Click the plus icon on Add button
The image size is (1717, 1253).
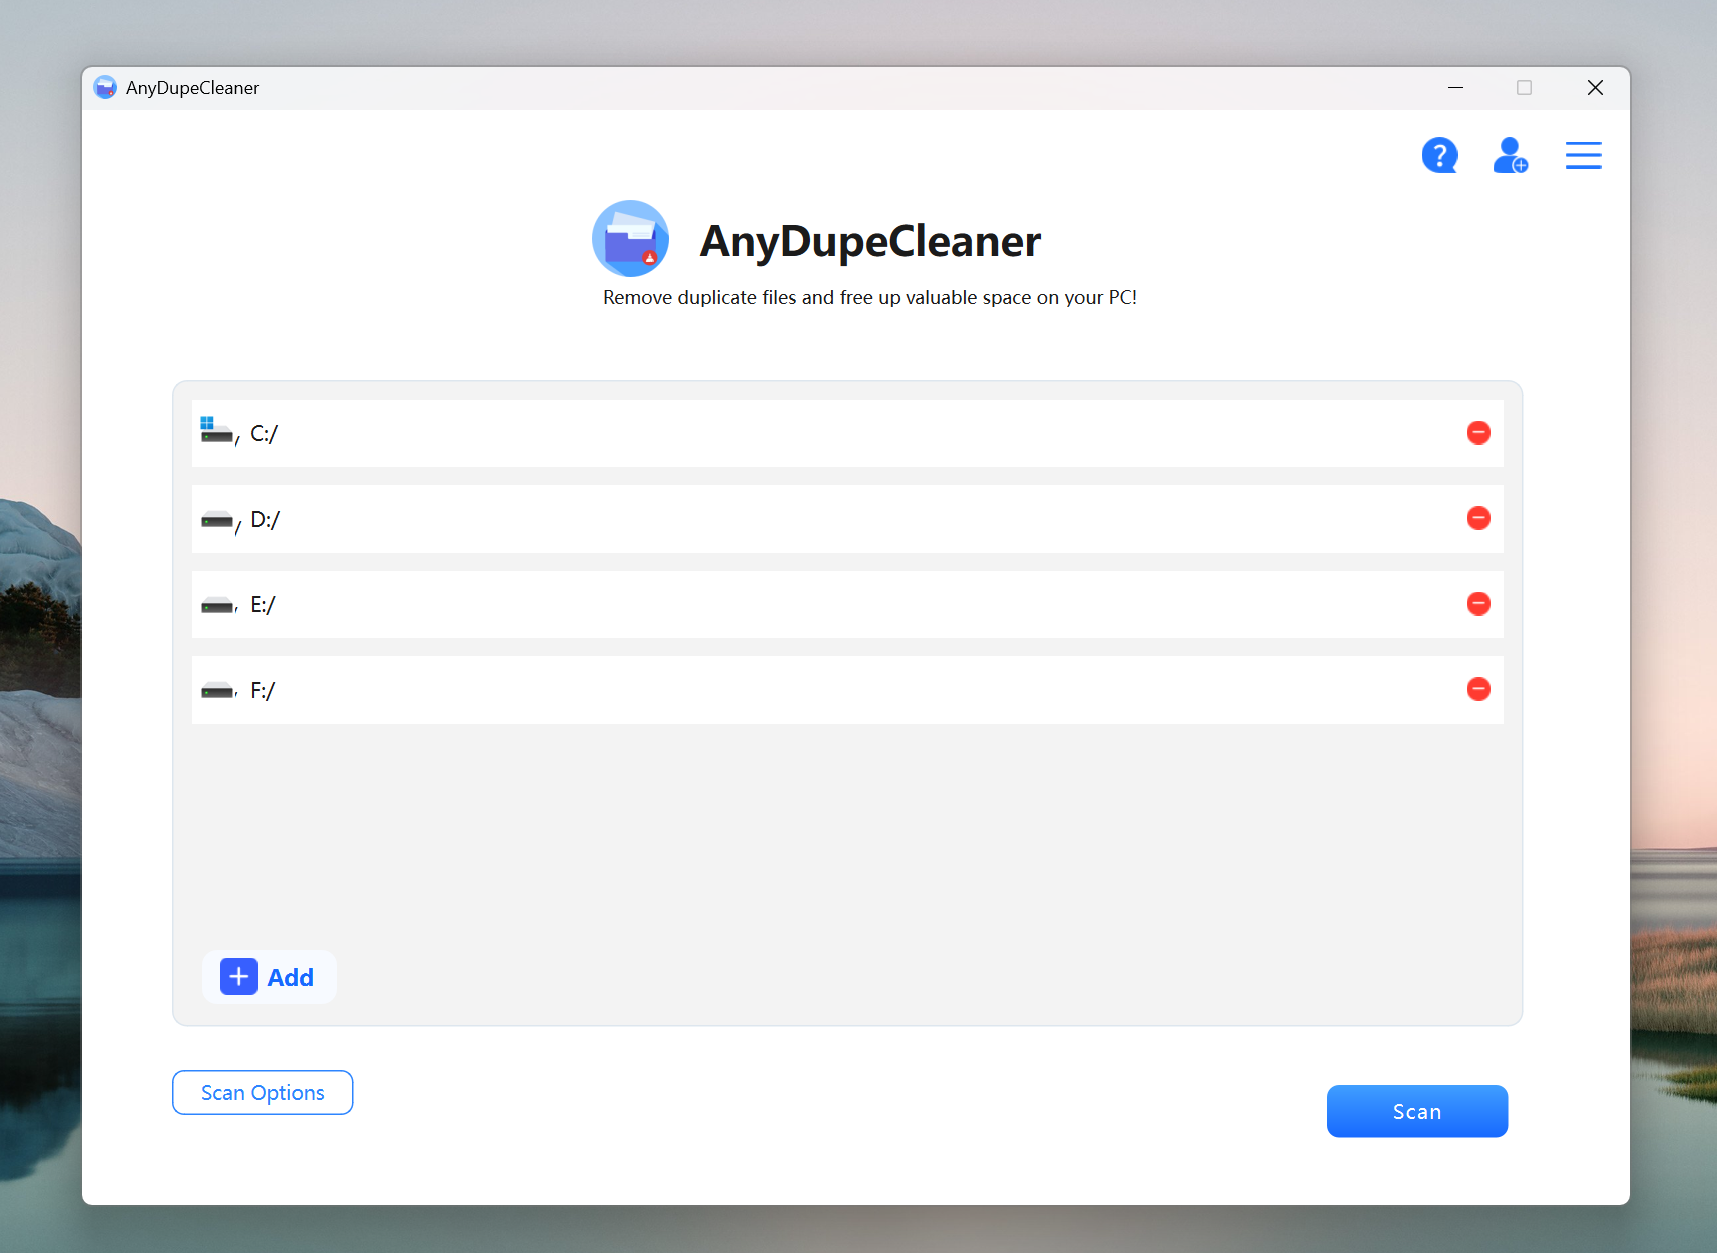237,976
